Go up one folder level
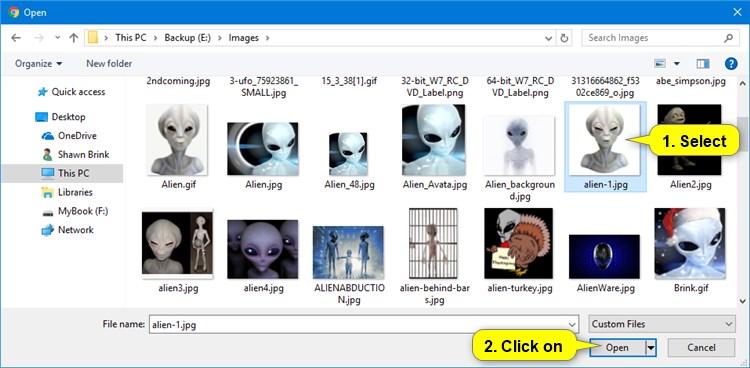Screen dimensions: 750x368 coord(73,38)
